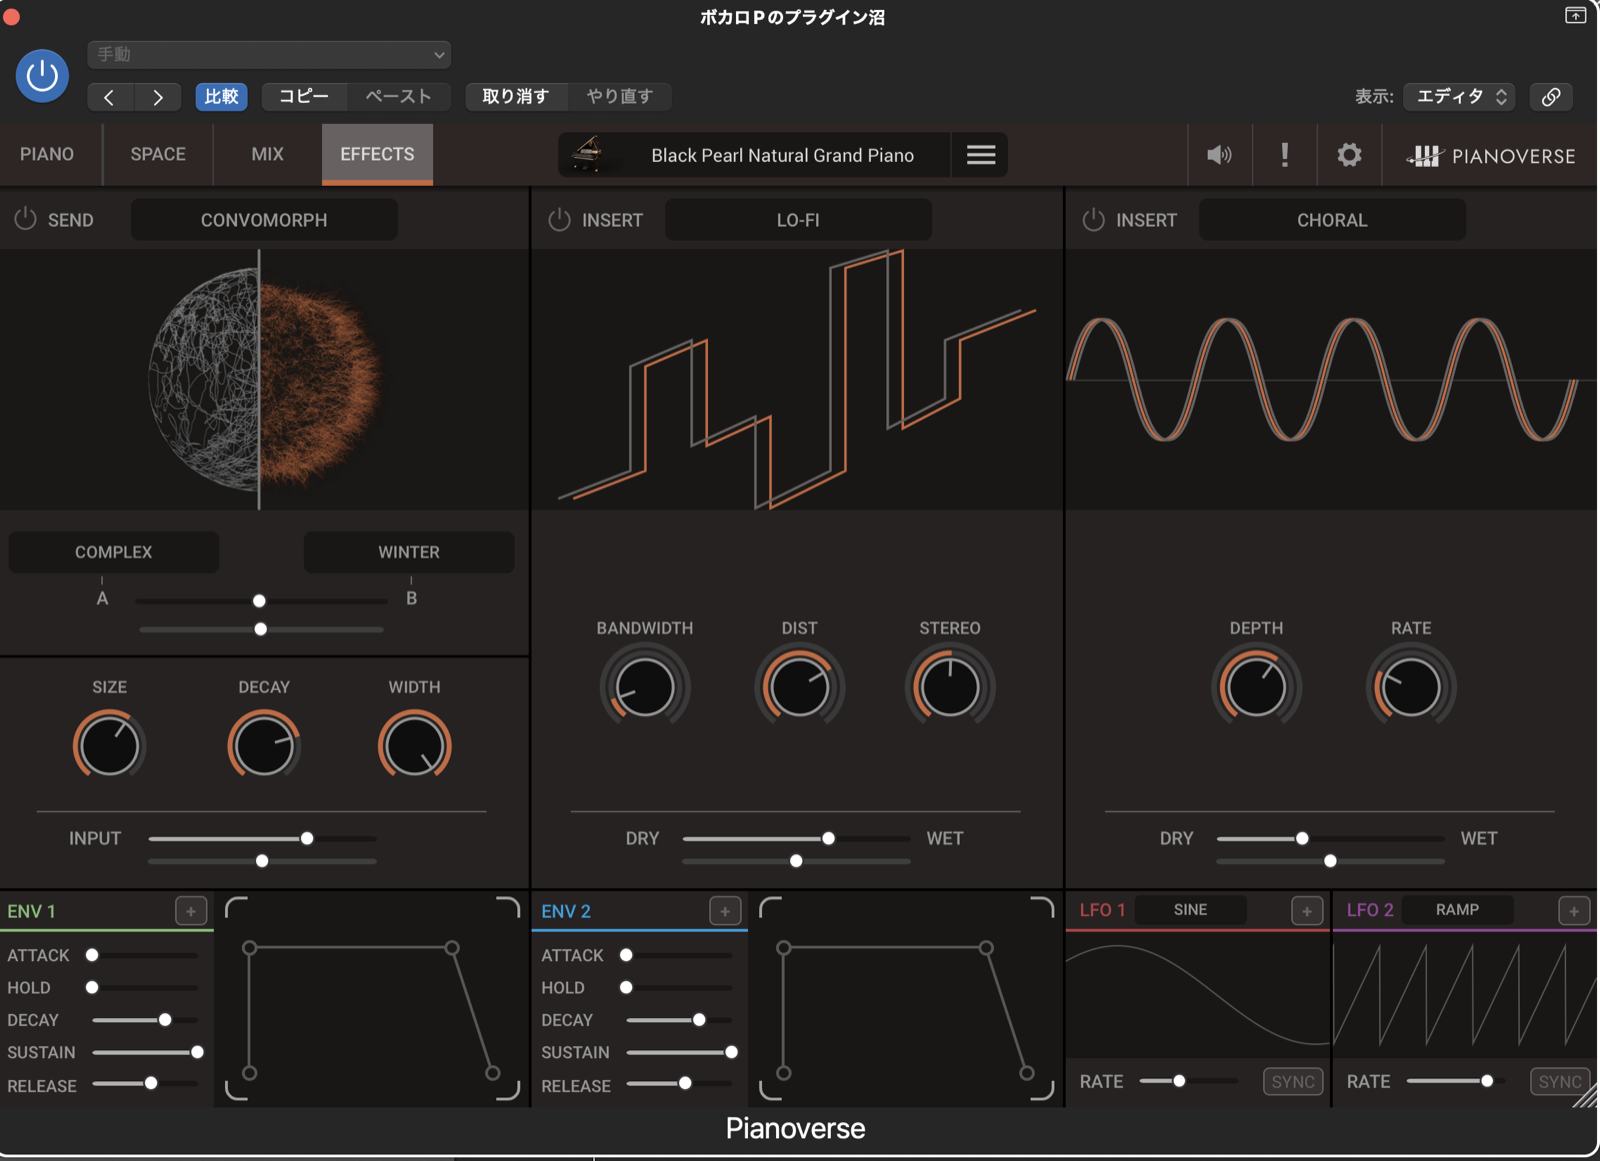This screenshot has height=1161, width=1600.
Task: Click the Convomorph INPUT slider
Action: (262, 839)
